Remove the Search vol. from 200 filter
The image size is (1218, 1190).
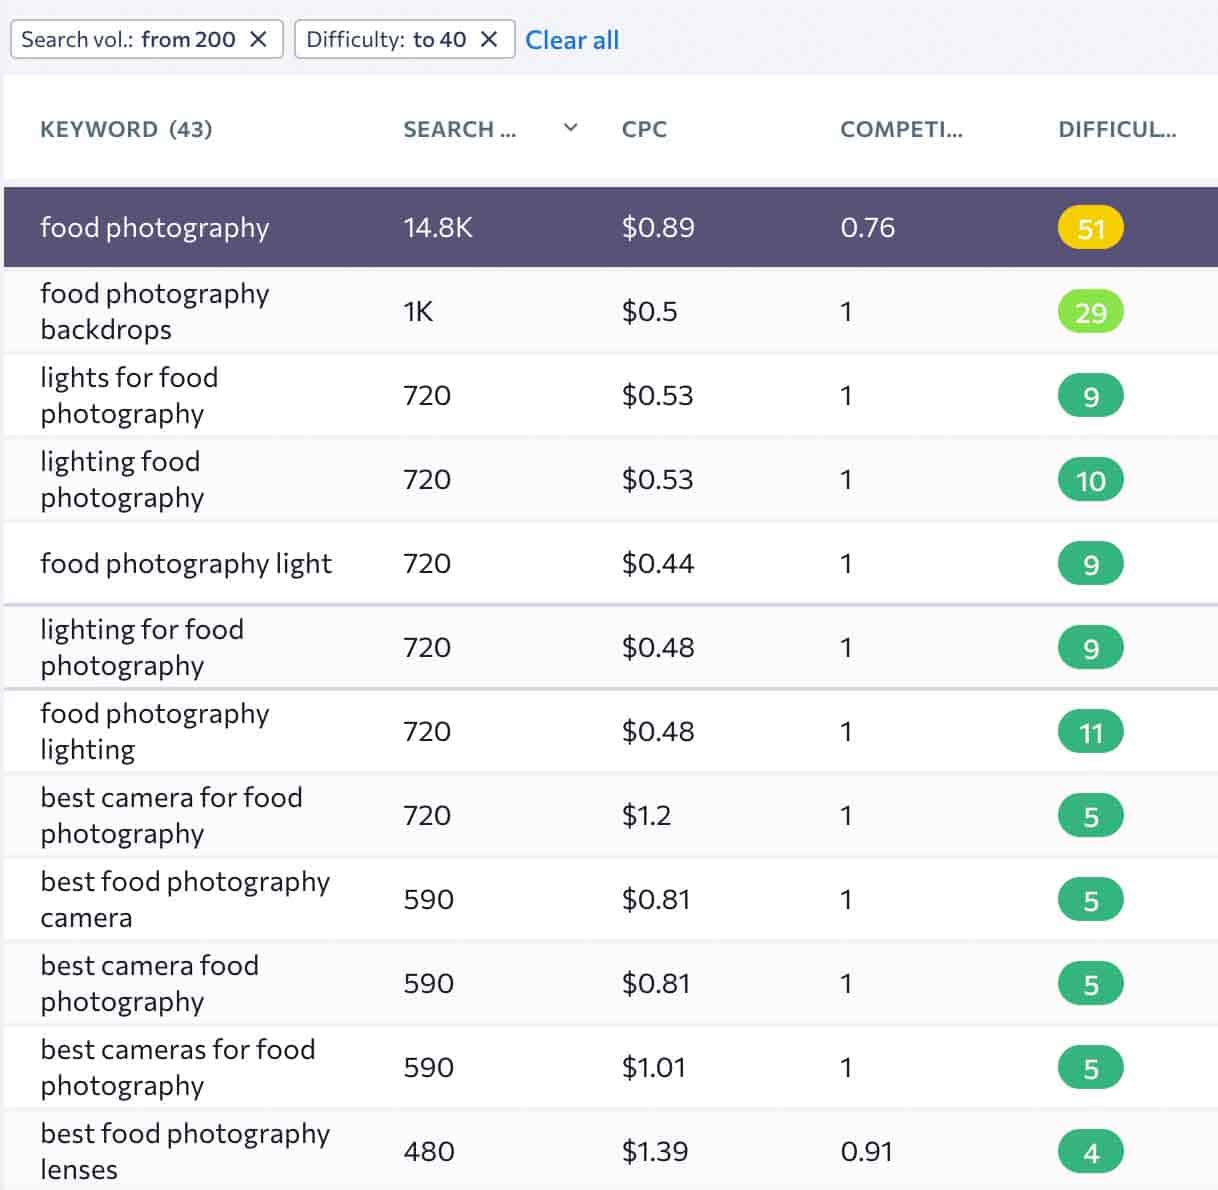coord(258,39)
